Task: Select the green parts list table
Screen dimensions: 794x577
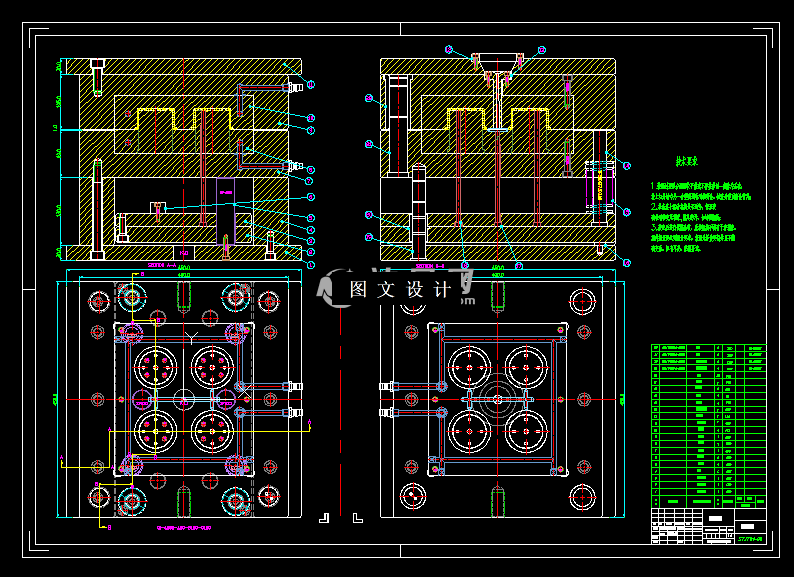Action: [708, 426]
